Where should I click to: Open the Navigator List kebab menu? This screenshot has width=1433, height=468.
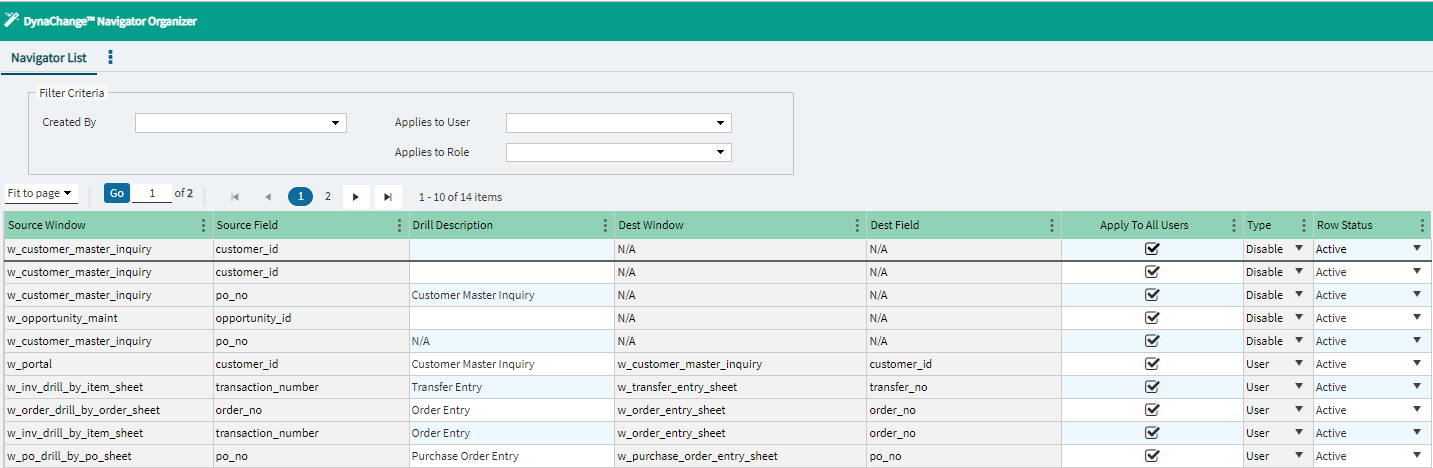(110, 58)
